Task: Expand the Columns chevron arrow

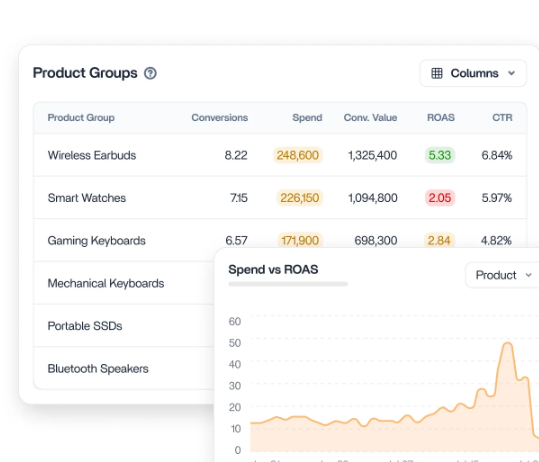Action: tap(512, 73)
